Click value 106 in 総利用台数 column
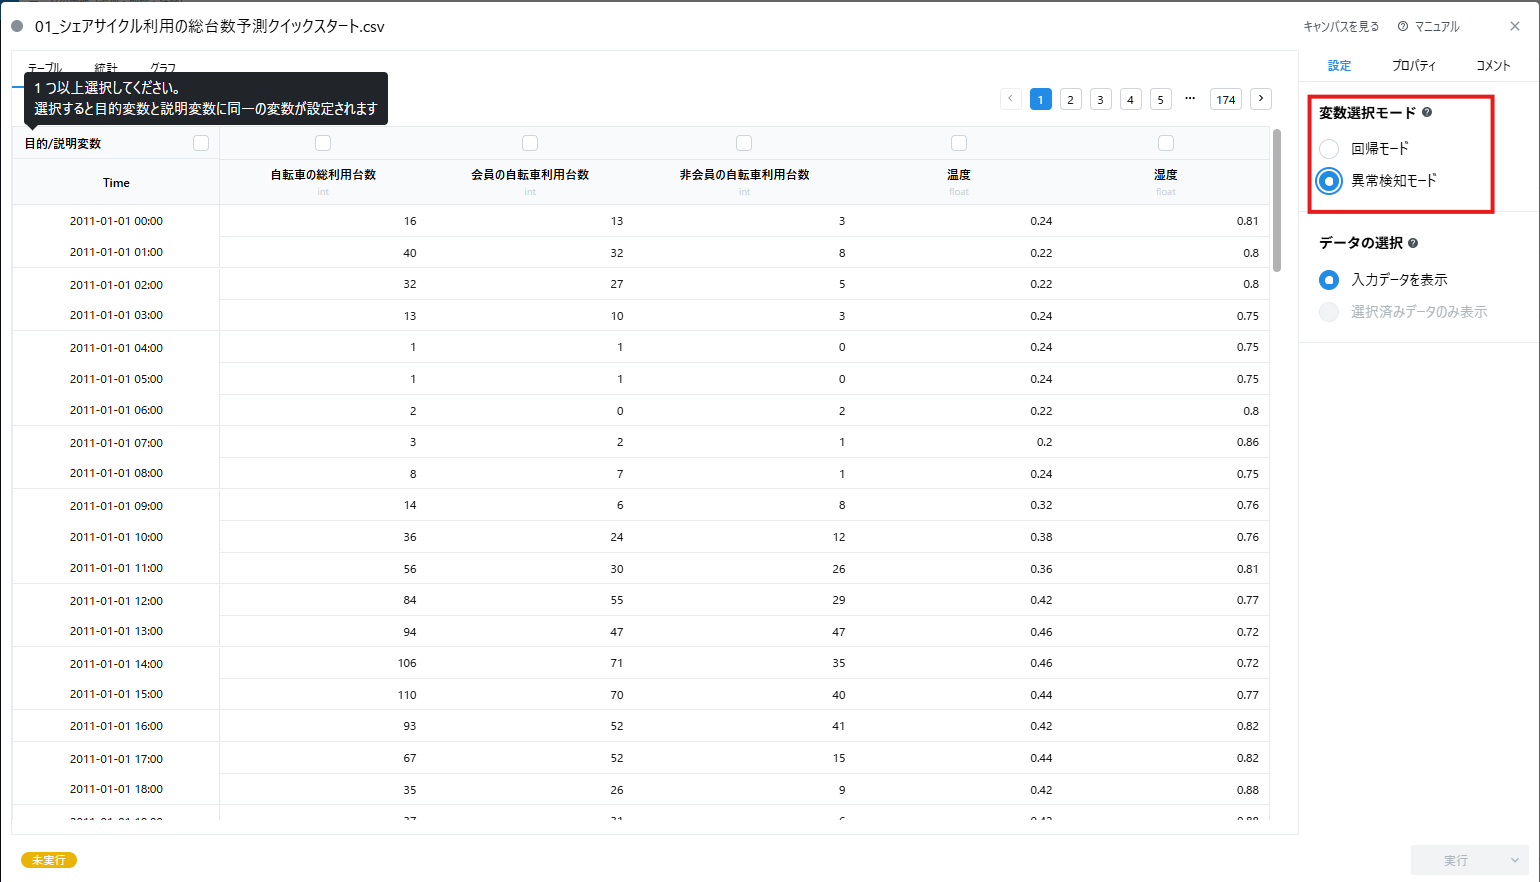This screenshot has width=1540, height=882. [407, 663]
